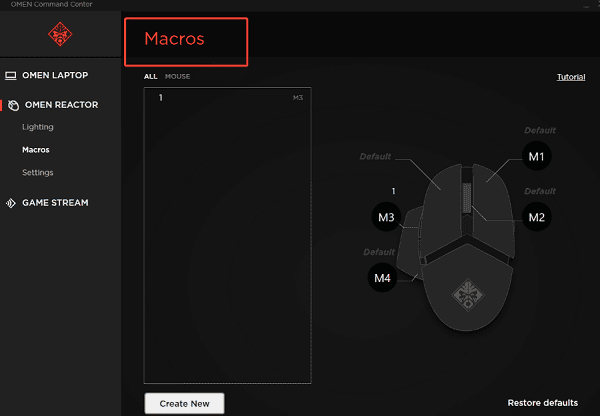Open the GAME STREAM section
600x416 pixels.
55,203
